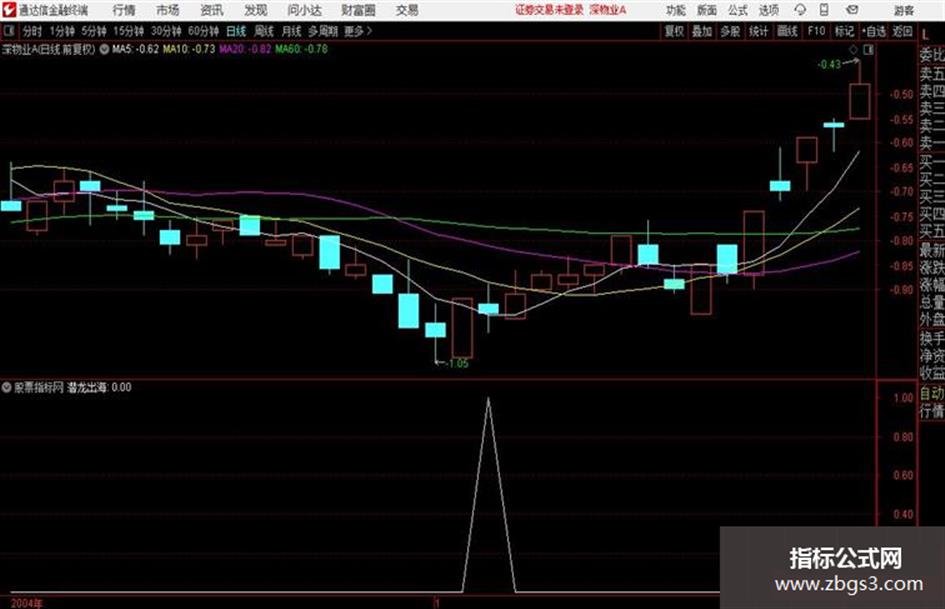Select the 月线 monthly chart tab
The width and height of the screenshot is (945, 609).
292,31
